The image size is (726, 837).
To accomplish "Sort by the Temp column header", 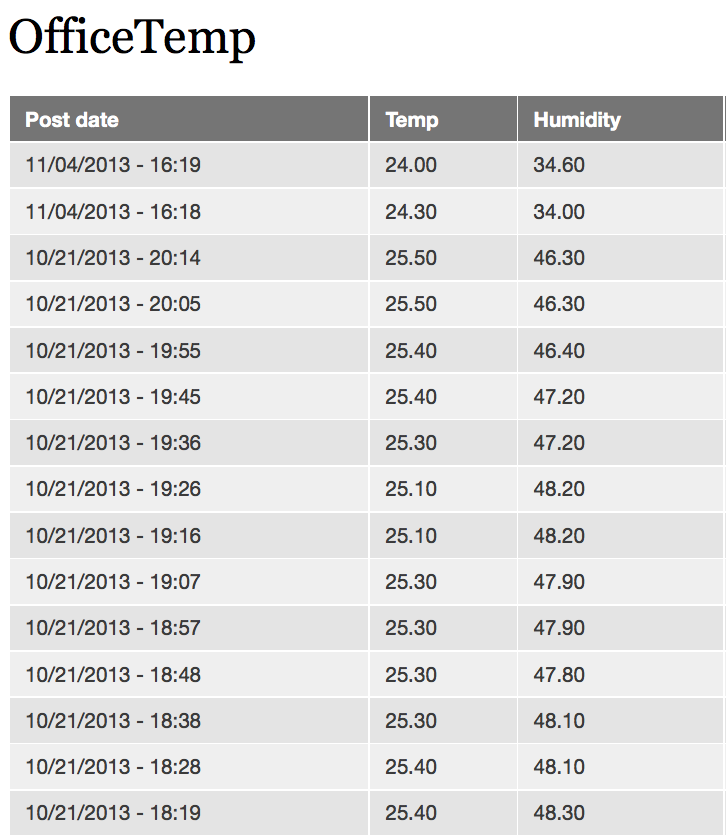I will pyautogui.click(x=412, y=120).
